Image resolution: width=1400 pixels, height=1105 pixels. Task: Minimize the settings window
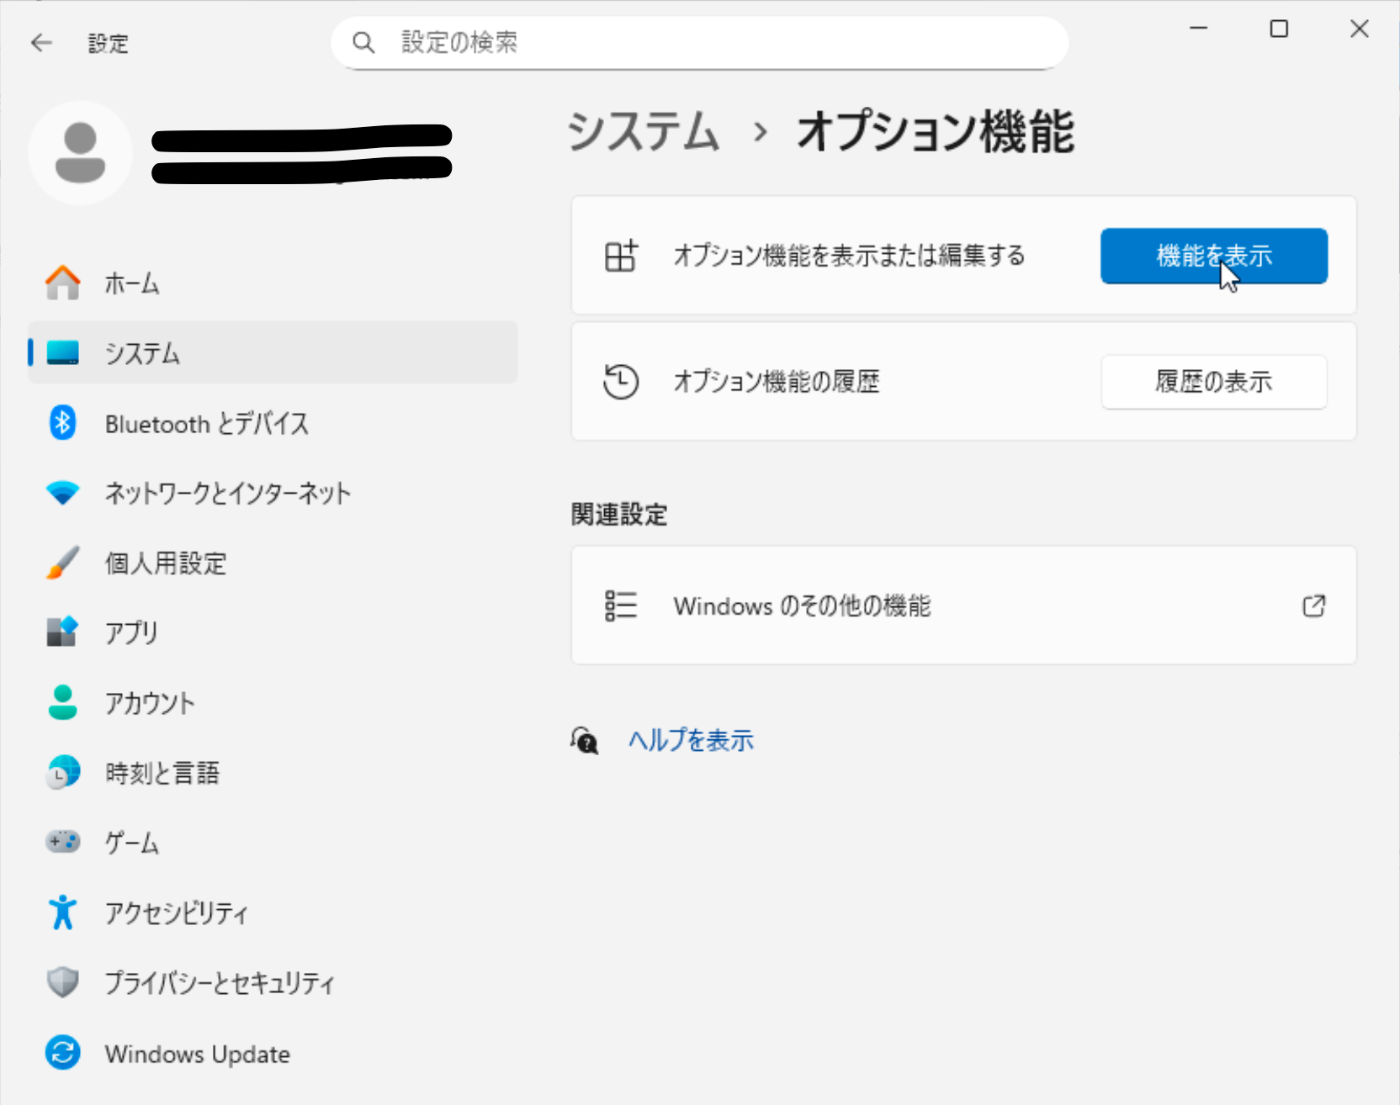(x=1198, y=28)
